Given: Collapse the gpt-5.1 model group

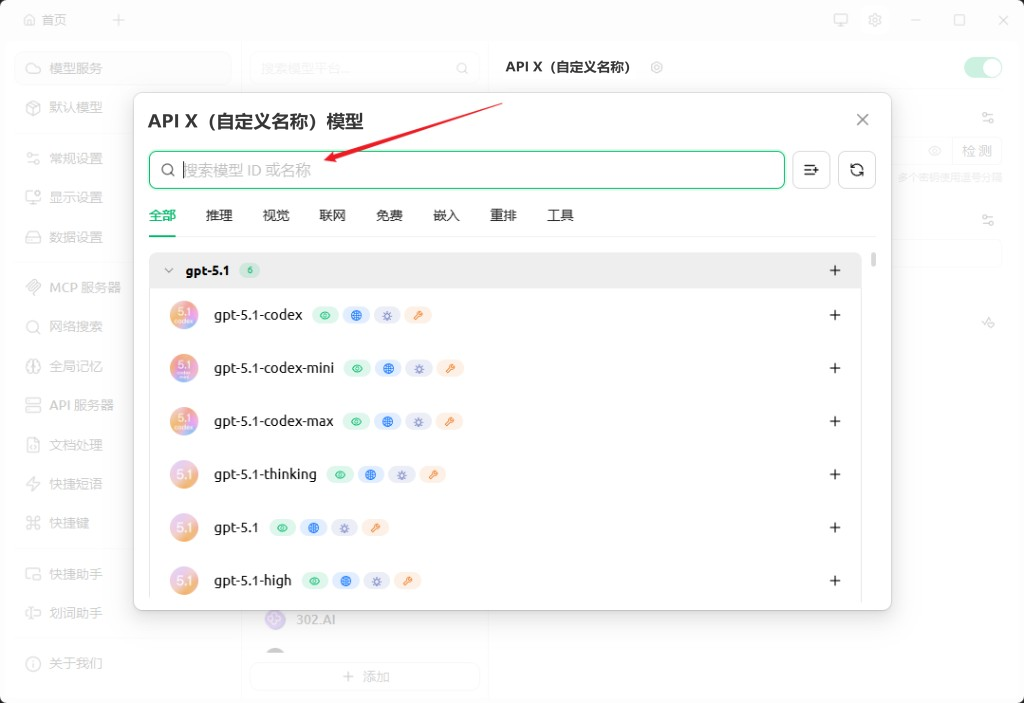Looking at the screenshot, I should click(x=169, y=270).
